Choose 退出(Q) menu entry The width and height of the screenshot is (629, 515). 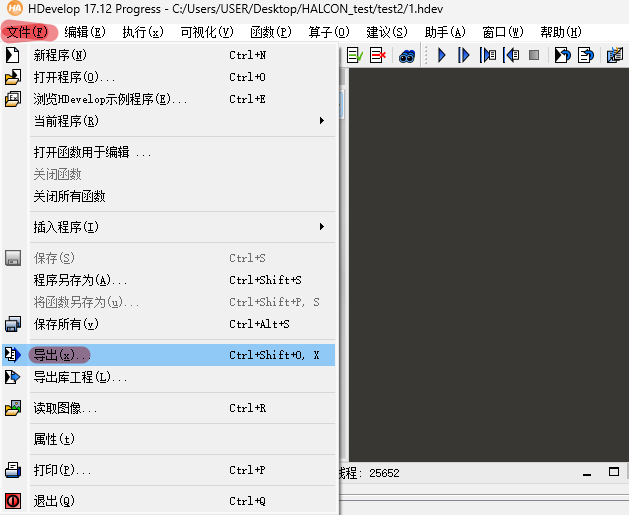coord(168,501)
